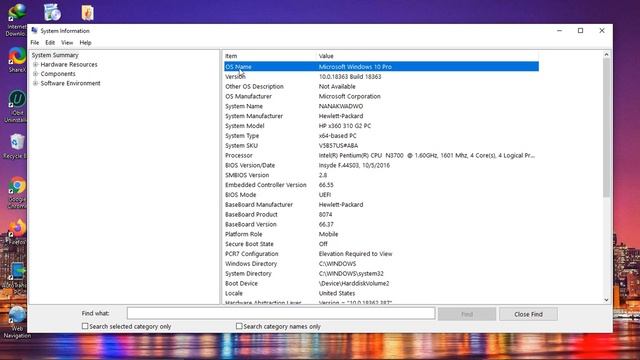Select the Software Environment tree item

click(x=70, y=83)
